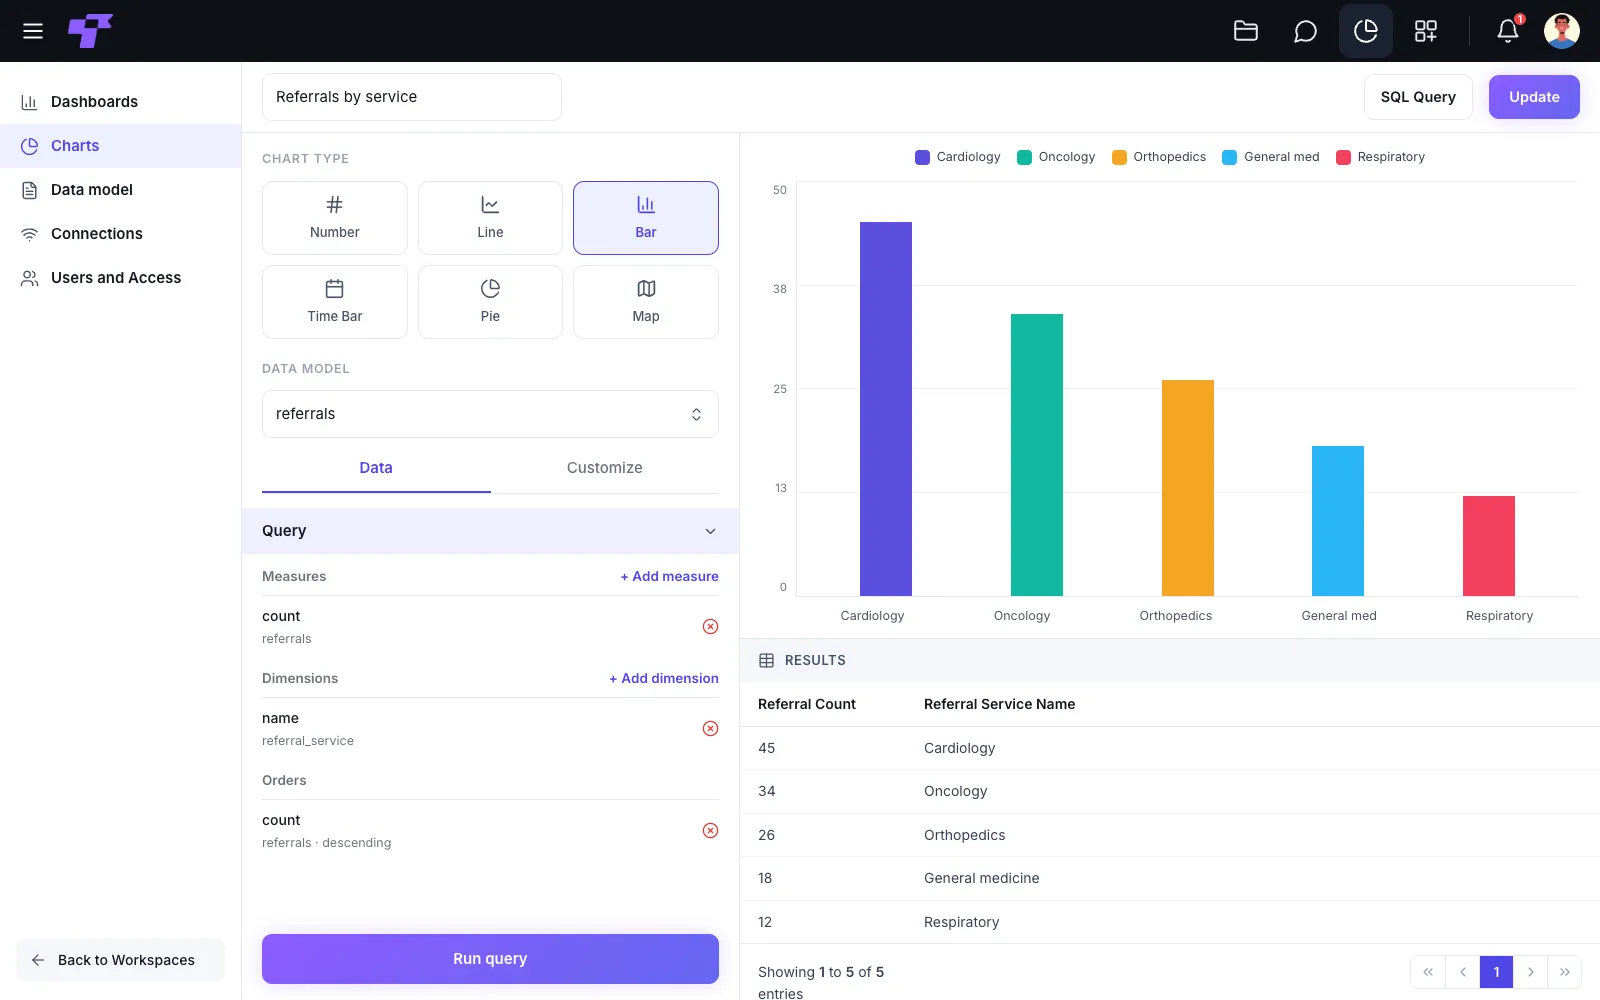Click the 34 referral count cell
1600x1000 pixels.
pyautogui.click(x=767, y=792)
